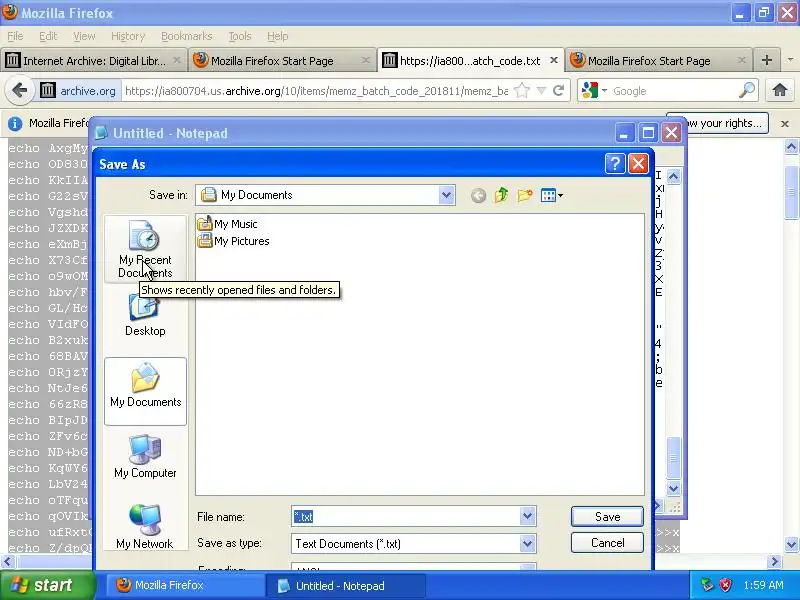Image resolution: width=800 pixels, height=600 pixels.
Task: Open Firefox File menu
Action: click(x=15, y=36)
